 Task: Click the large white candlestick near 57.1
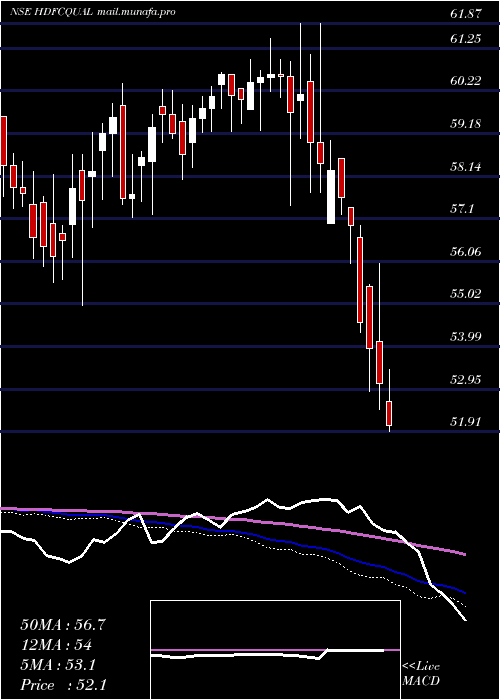pyautogui.click(x=331, y=197)
